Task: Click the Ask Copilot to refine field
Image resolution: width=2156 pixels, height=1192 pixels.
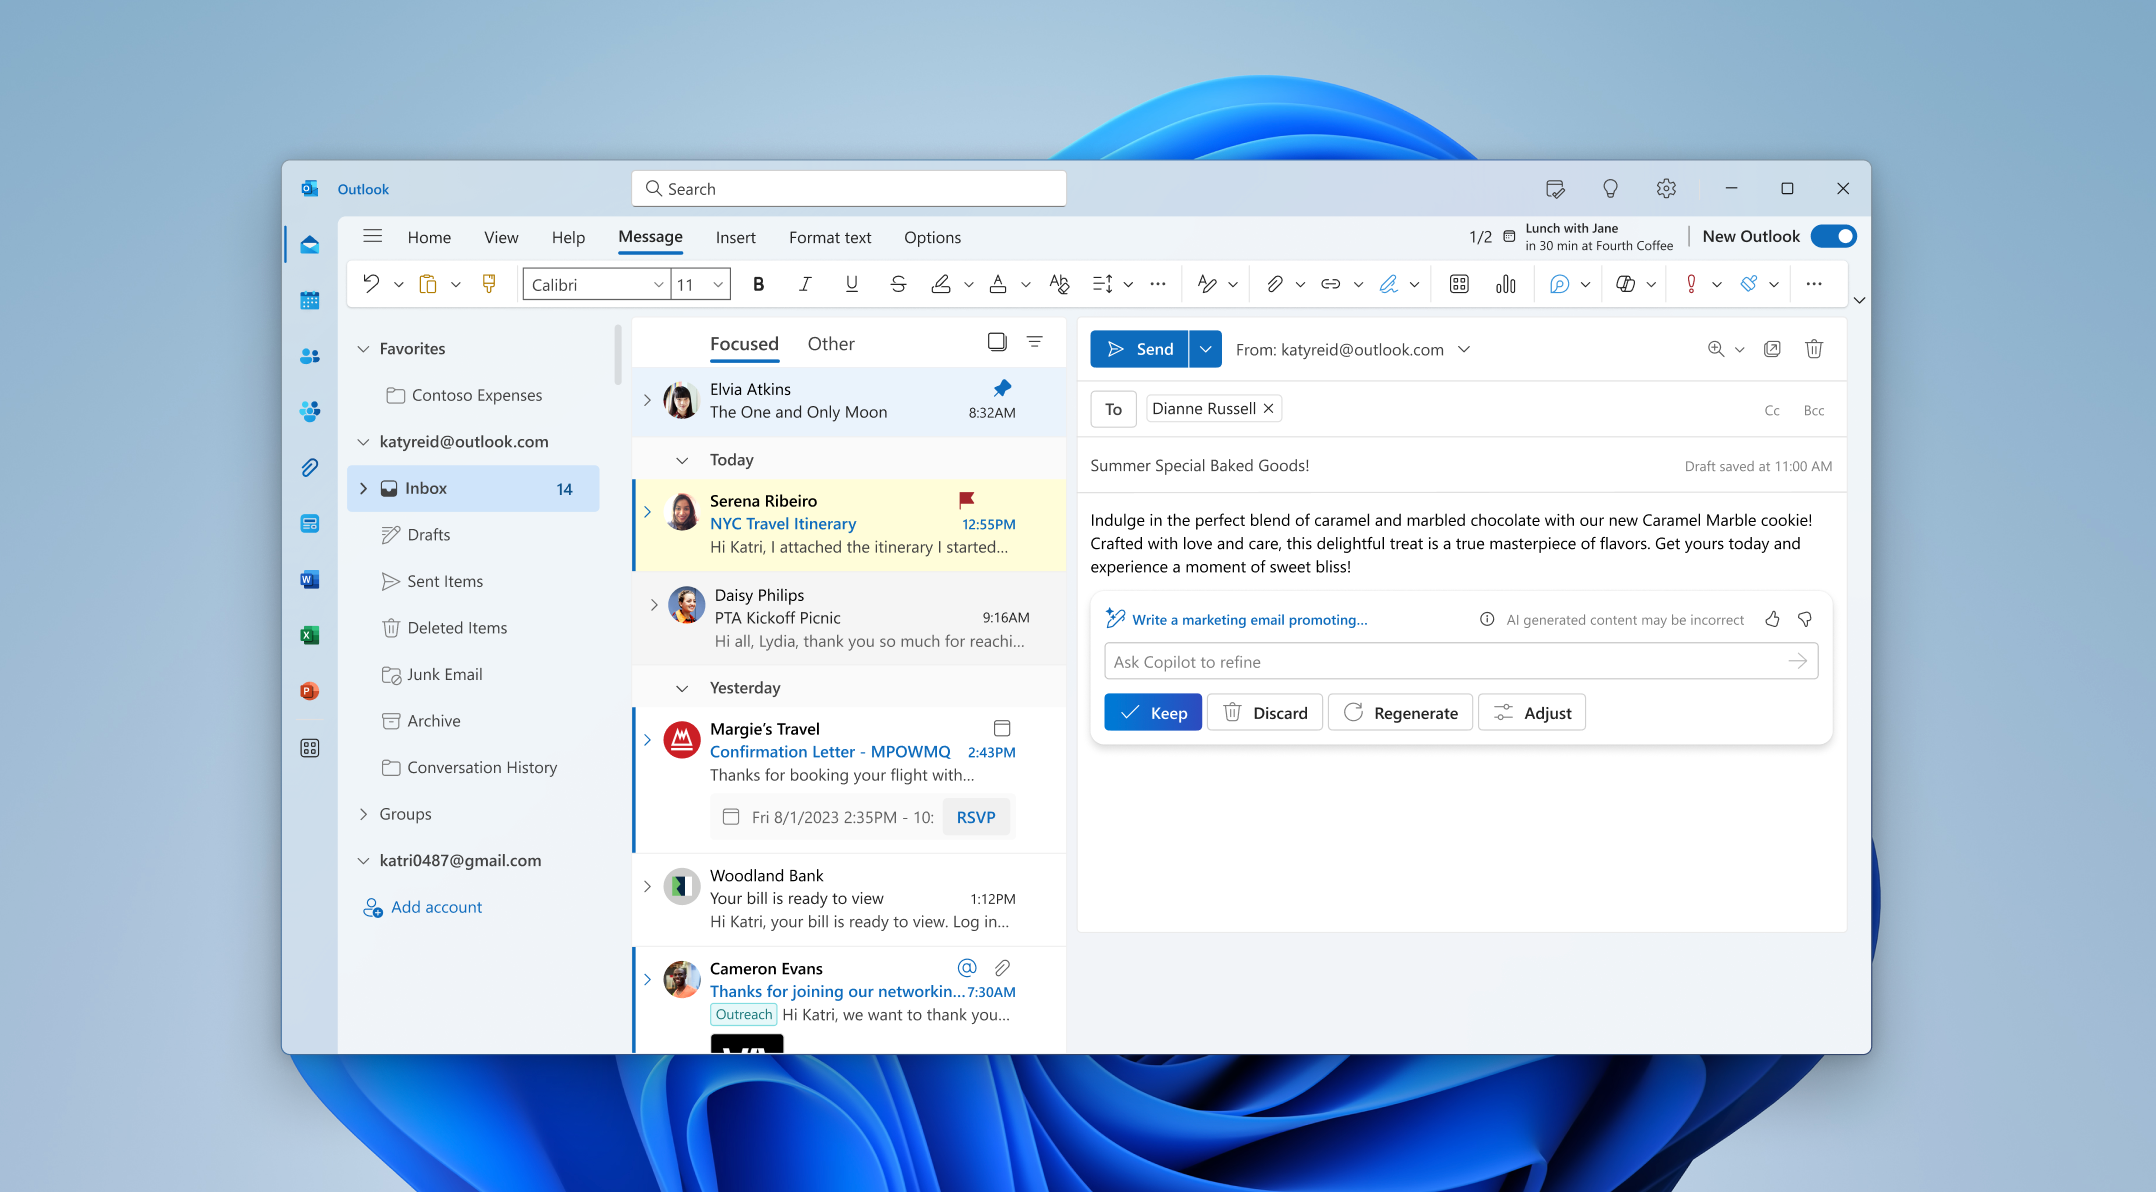Action: tap(1461, 661)
